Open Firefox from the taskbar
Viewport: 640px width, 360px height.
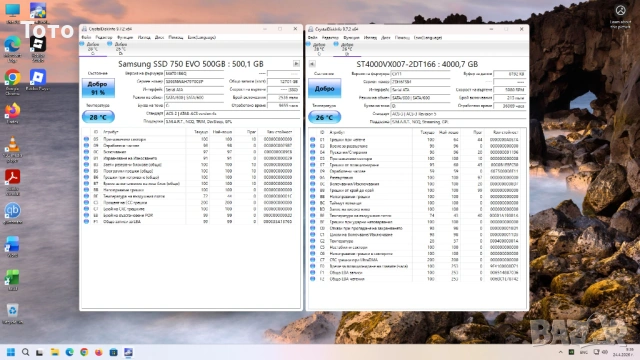99,352
